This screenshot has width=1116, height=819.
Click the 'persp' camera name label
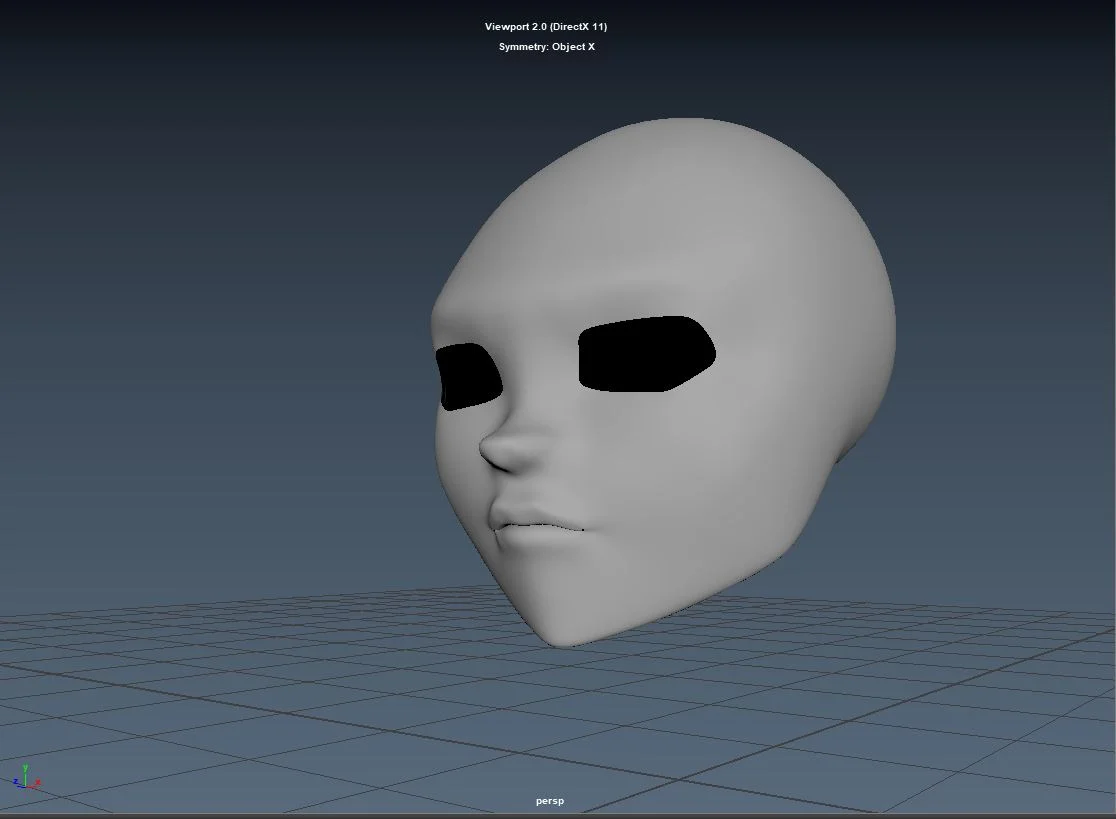coord(549,800)
